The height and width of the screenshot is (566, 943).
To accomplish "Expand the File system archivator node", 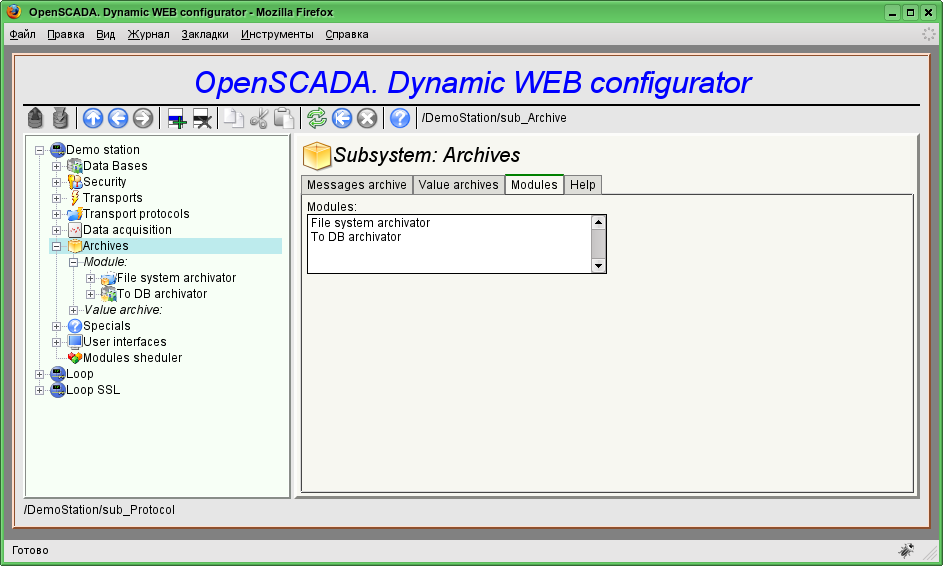I will coord(90,278).
